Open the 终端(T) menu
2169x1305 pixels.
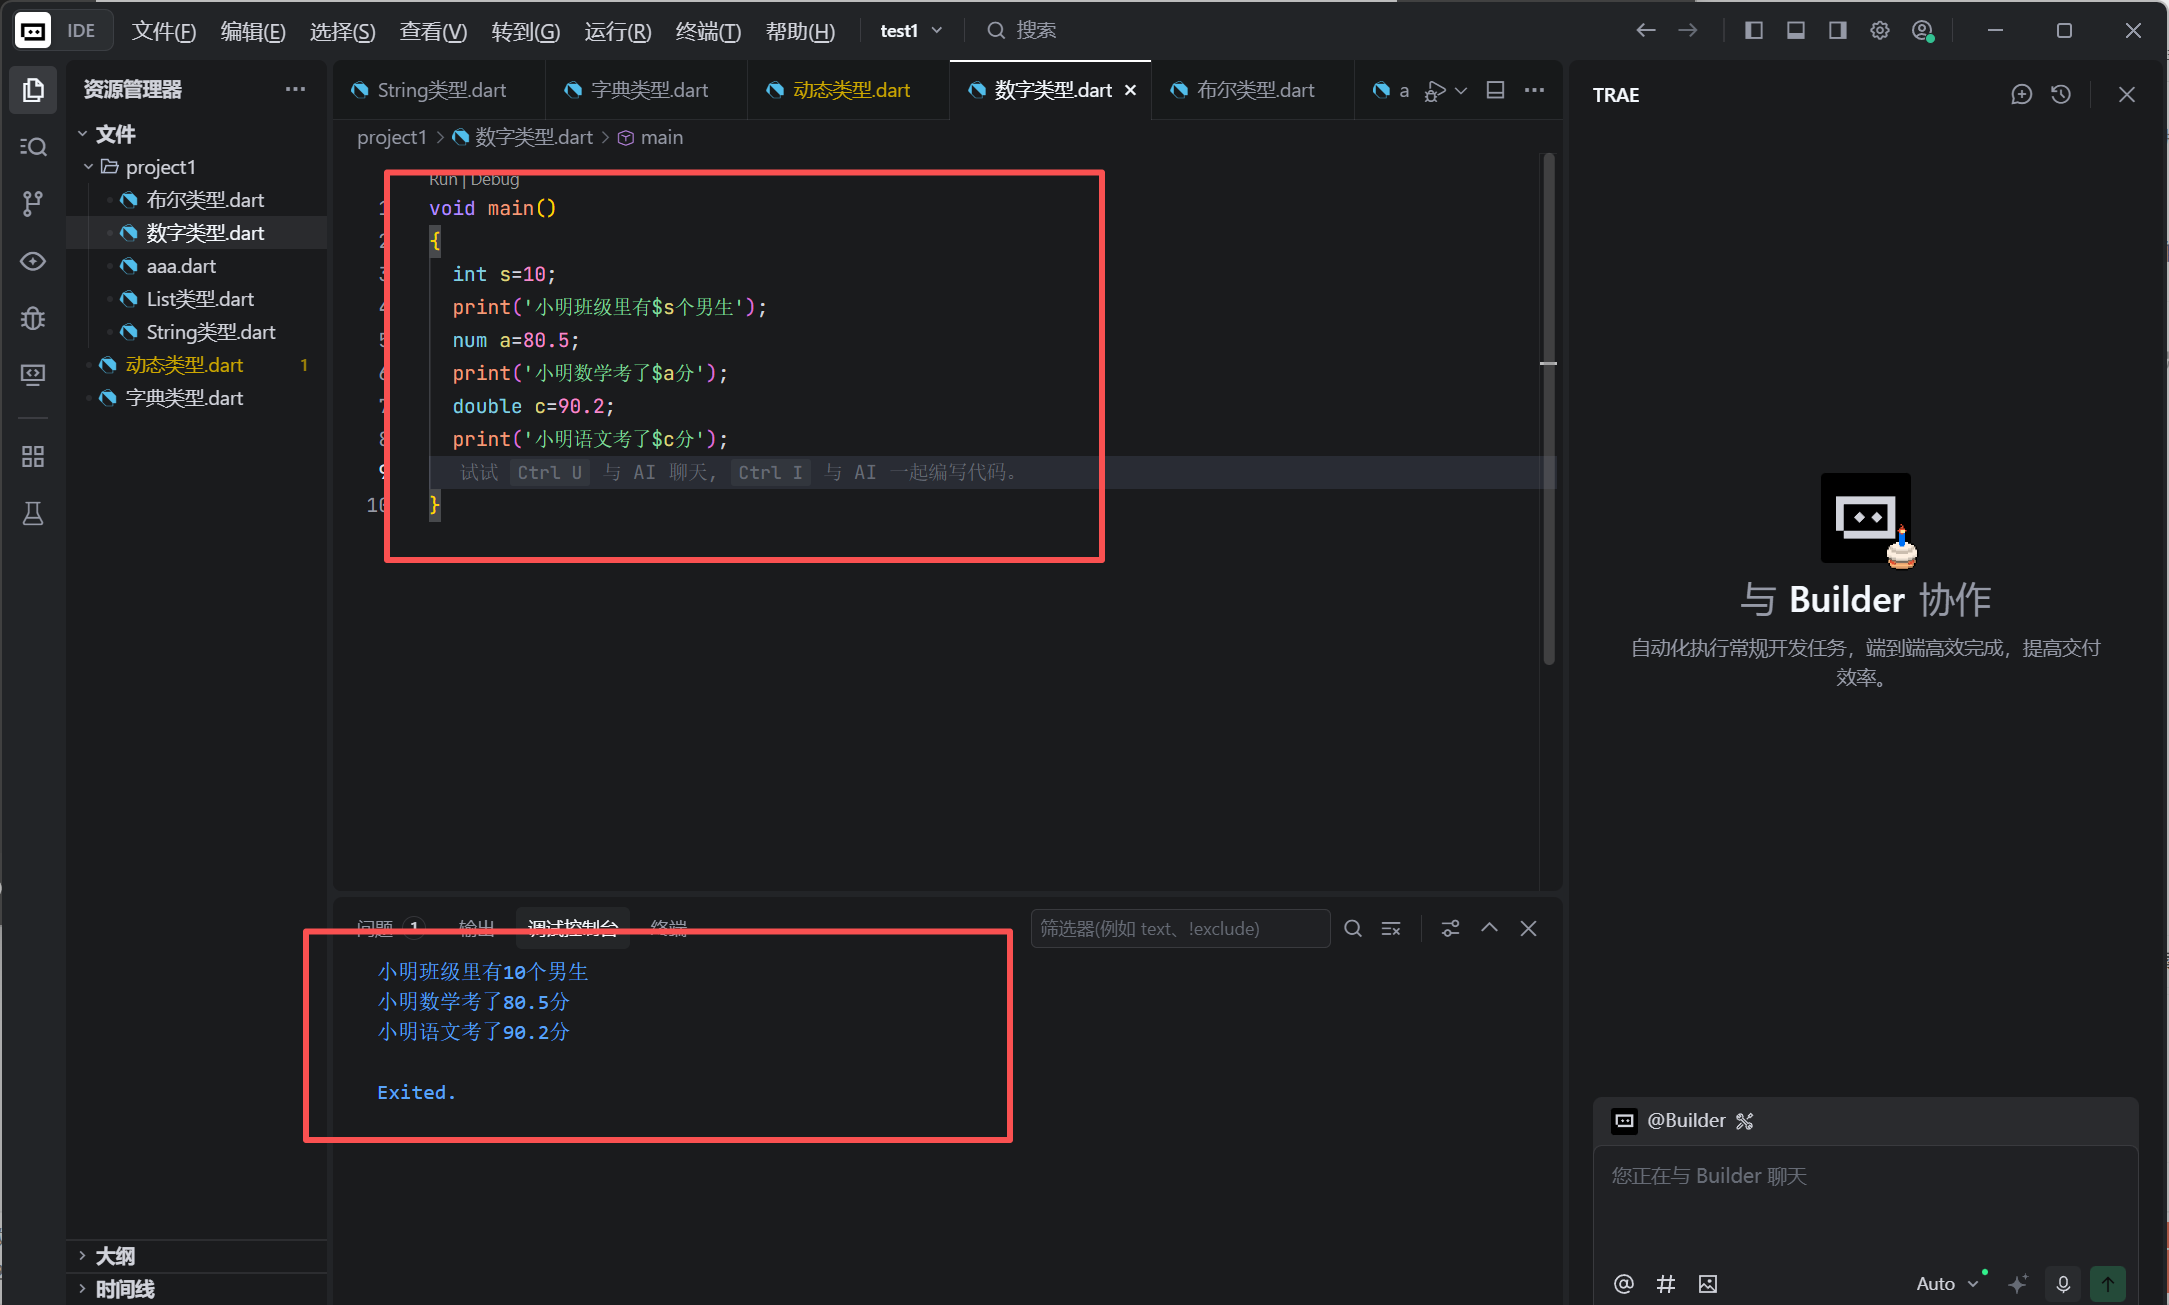click(707, 31)
